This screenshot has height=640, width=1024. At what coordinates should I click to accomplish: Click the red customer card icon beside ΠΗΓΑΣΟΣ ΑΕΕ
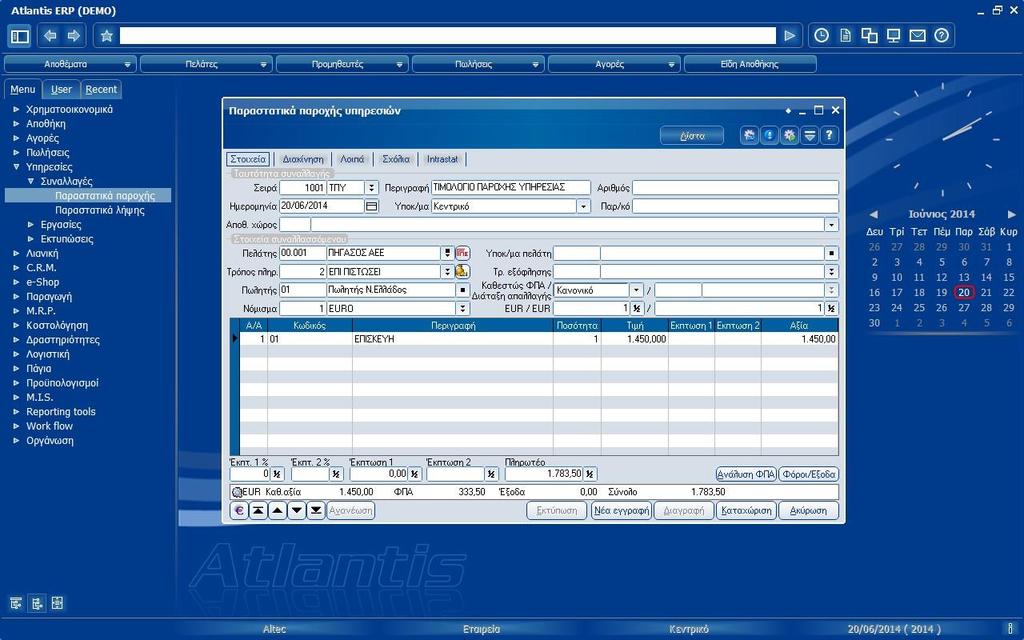462,253
